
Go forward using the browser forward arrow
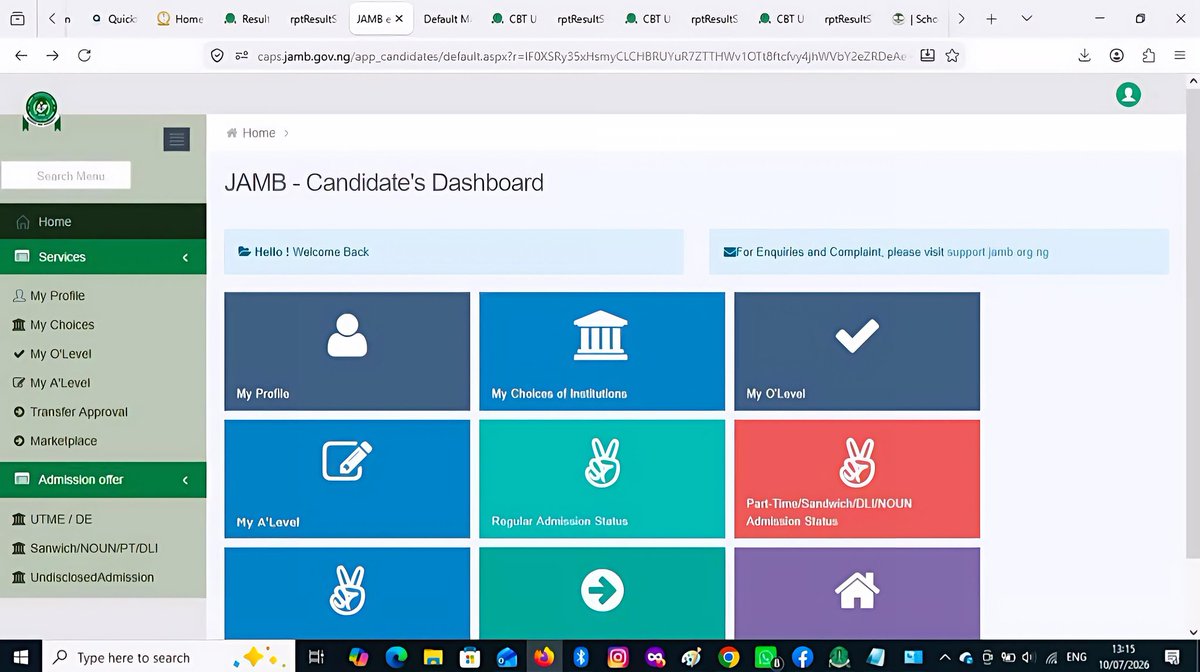point(52,56)
